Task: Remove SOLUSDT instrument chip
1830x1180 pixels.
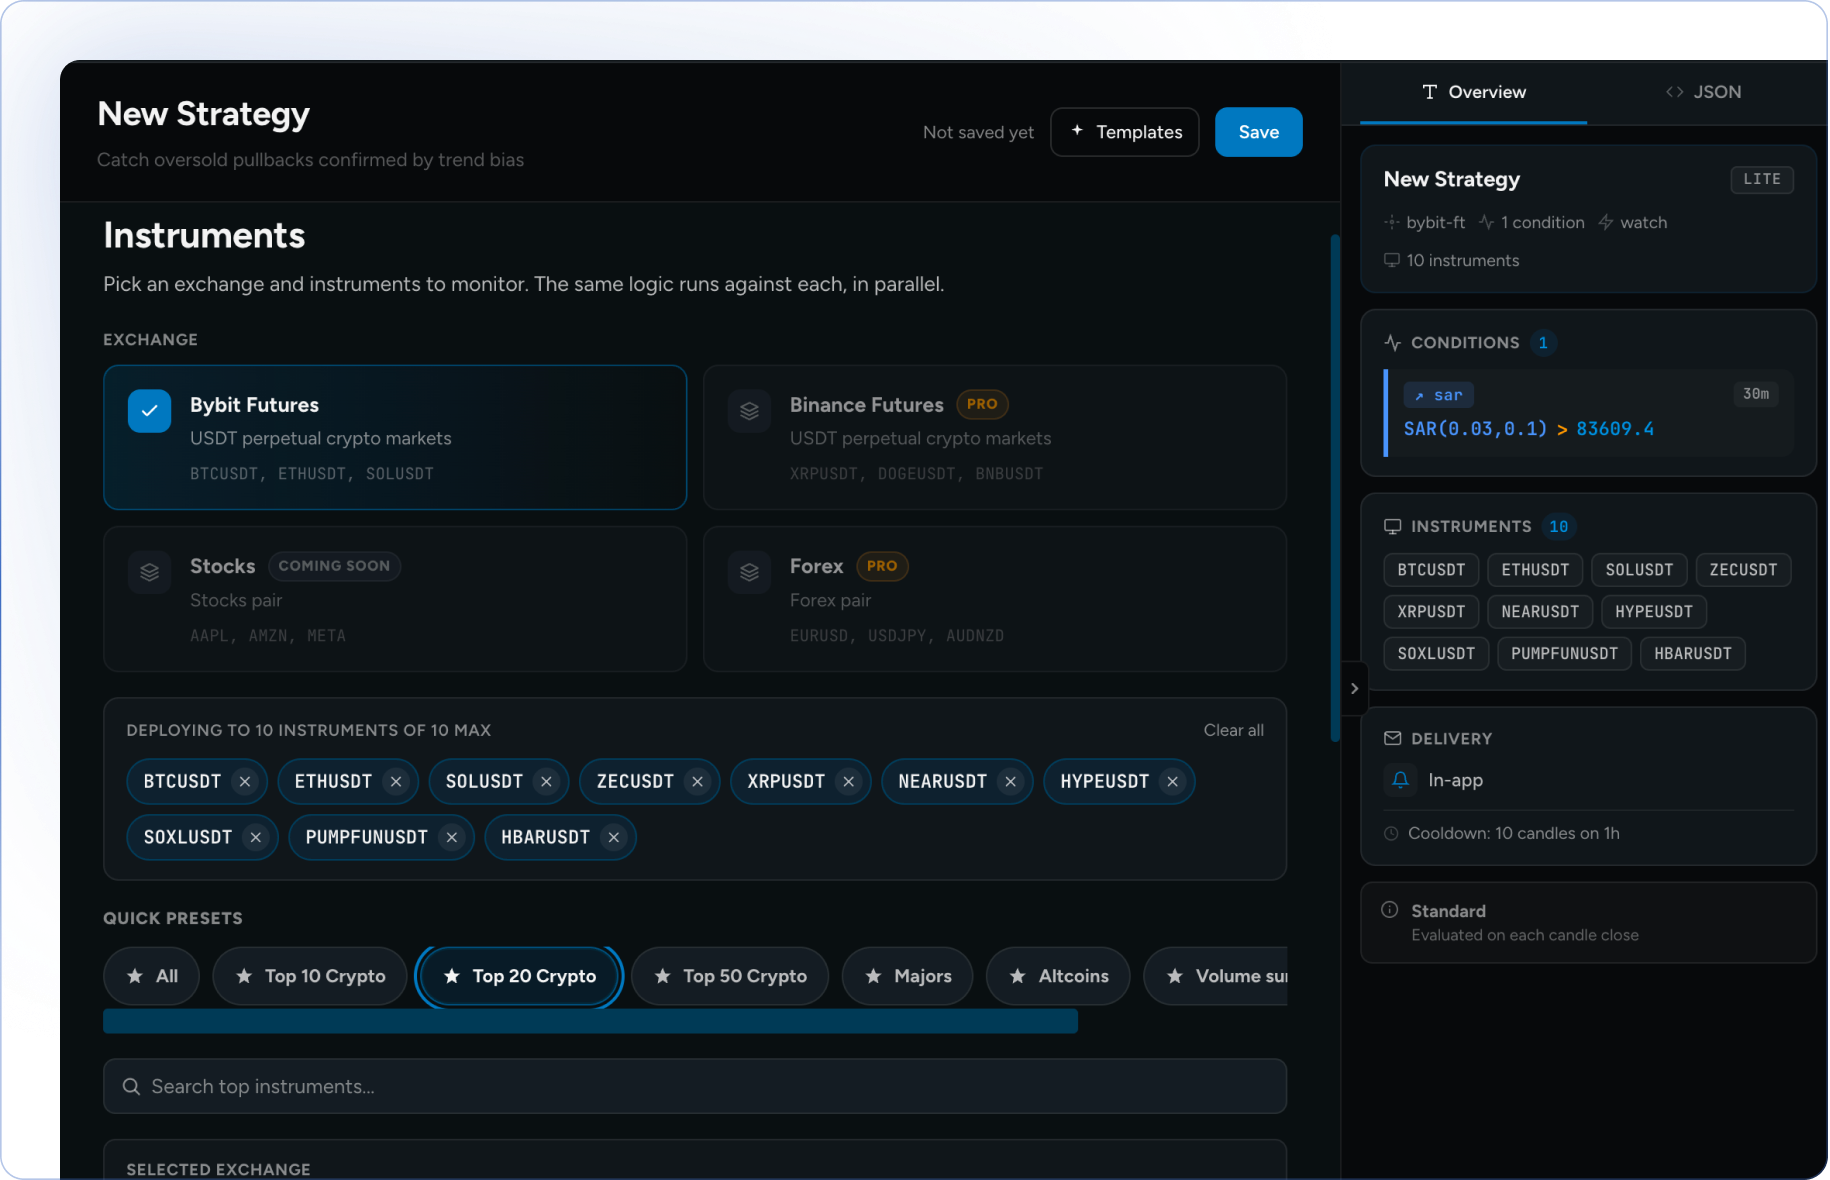Action: (x=546, y=782)
